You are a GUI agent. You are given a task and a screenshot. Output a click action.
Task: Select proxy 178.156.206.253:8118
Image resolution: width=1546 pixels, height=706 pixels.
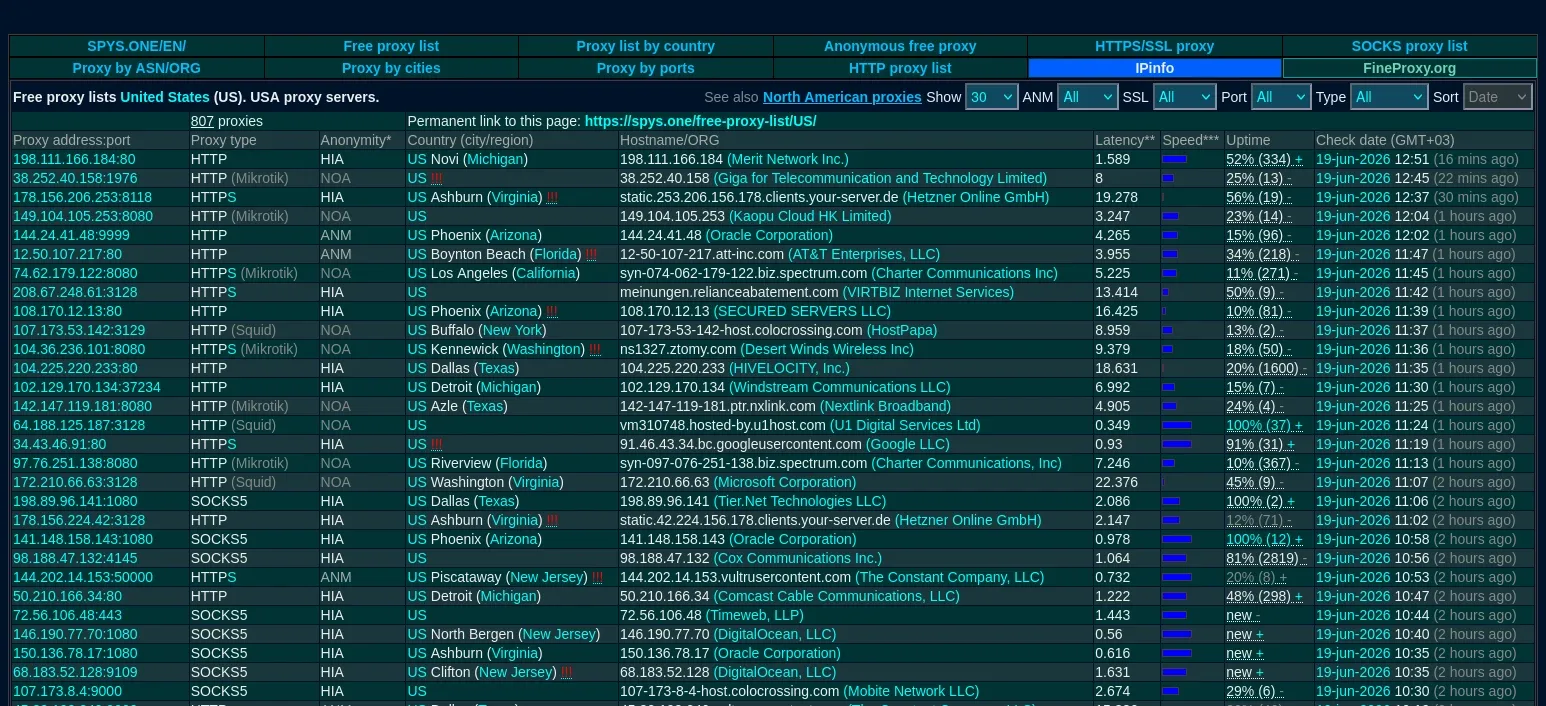[83, 197]
